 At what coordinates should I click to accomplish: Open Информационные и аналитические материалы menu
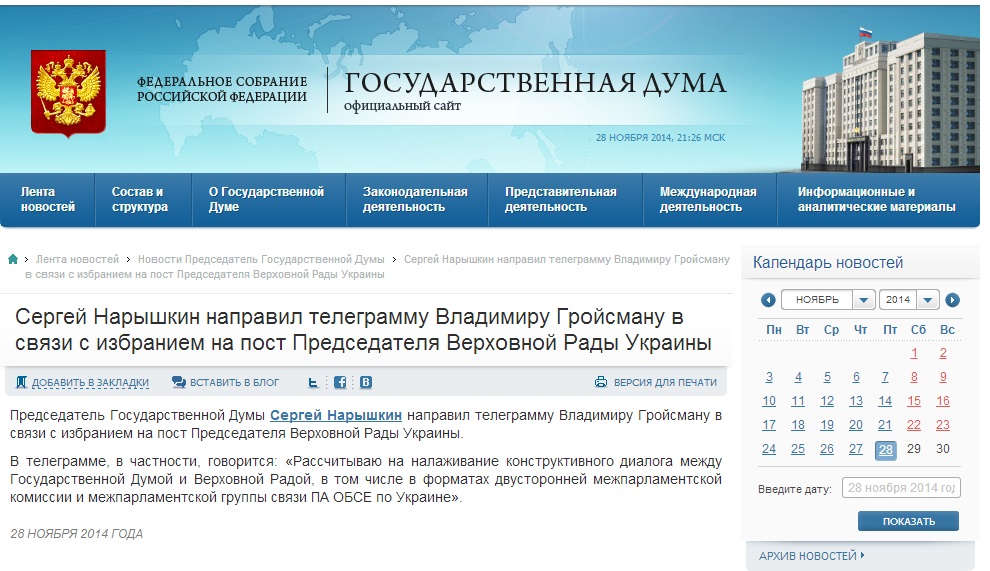(878, 200)
